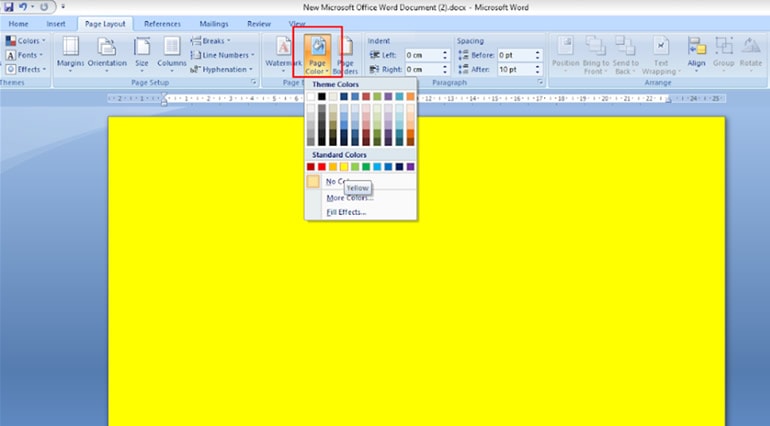Click the Undo arrow icon
The width and height of the screenshot is (770, 426).
click(23, 7)
